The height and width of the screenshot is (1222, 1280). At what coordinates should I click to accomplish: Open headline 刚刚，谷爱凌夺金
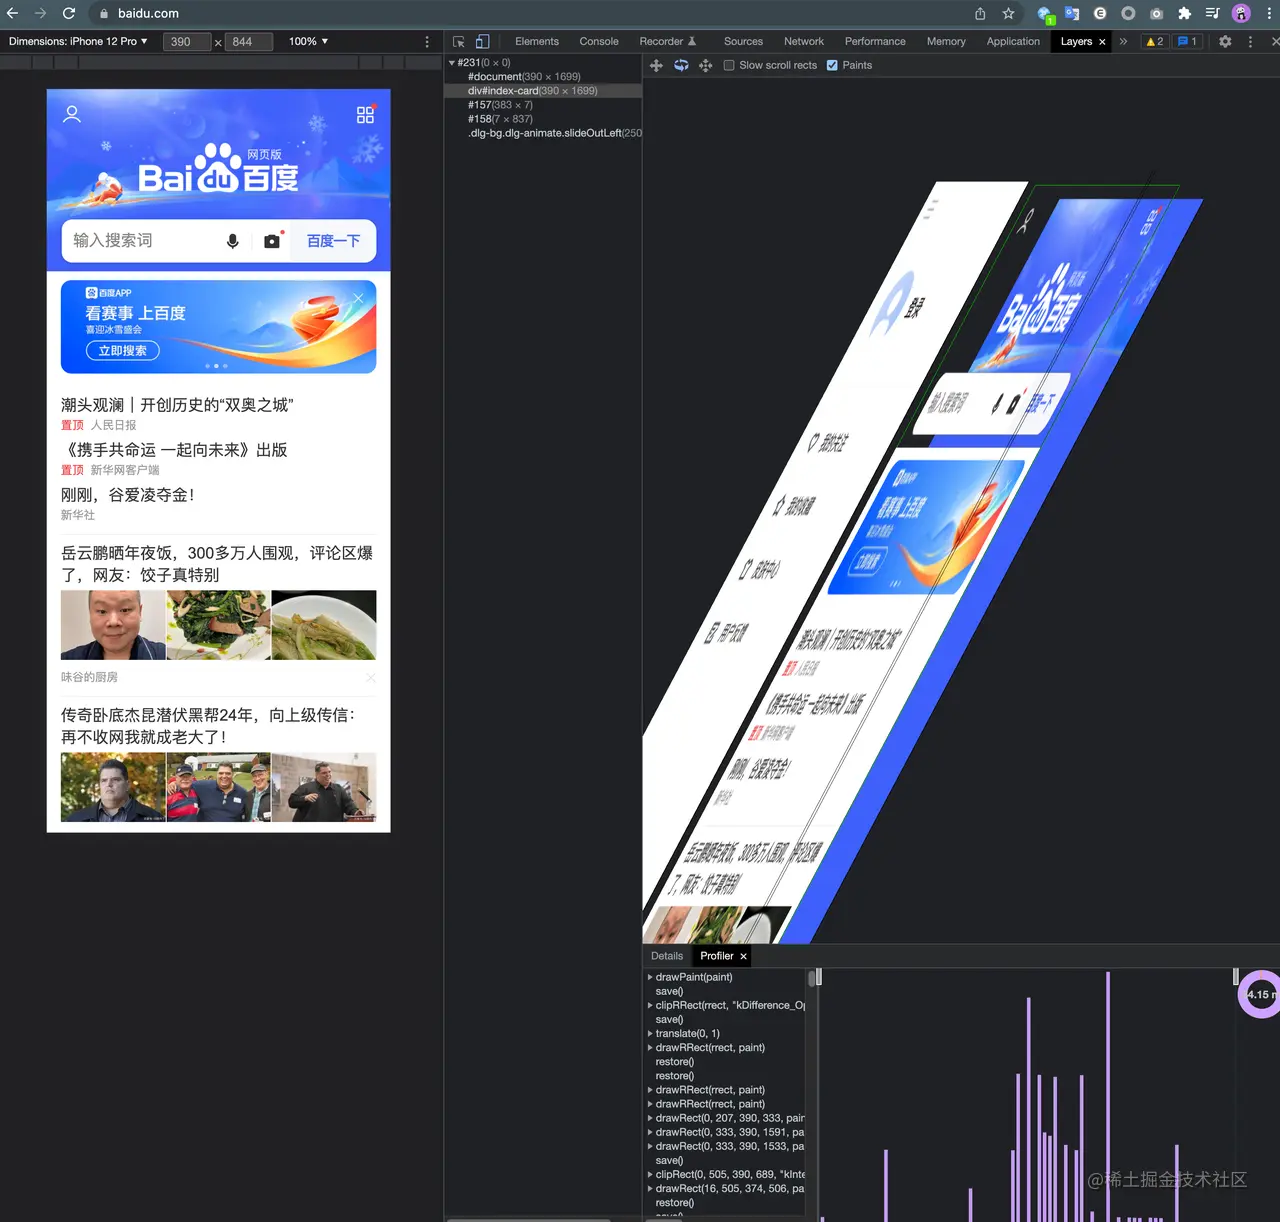point(128,495)
